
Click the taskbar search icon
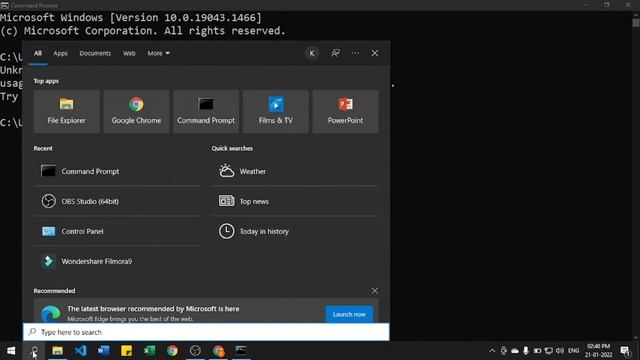[34, 351]
